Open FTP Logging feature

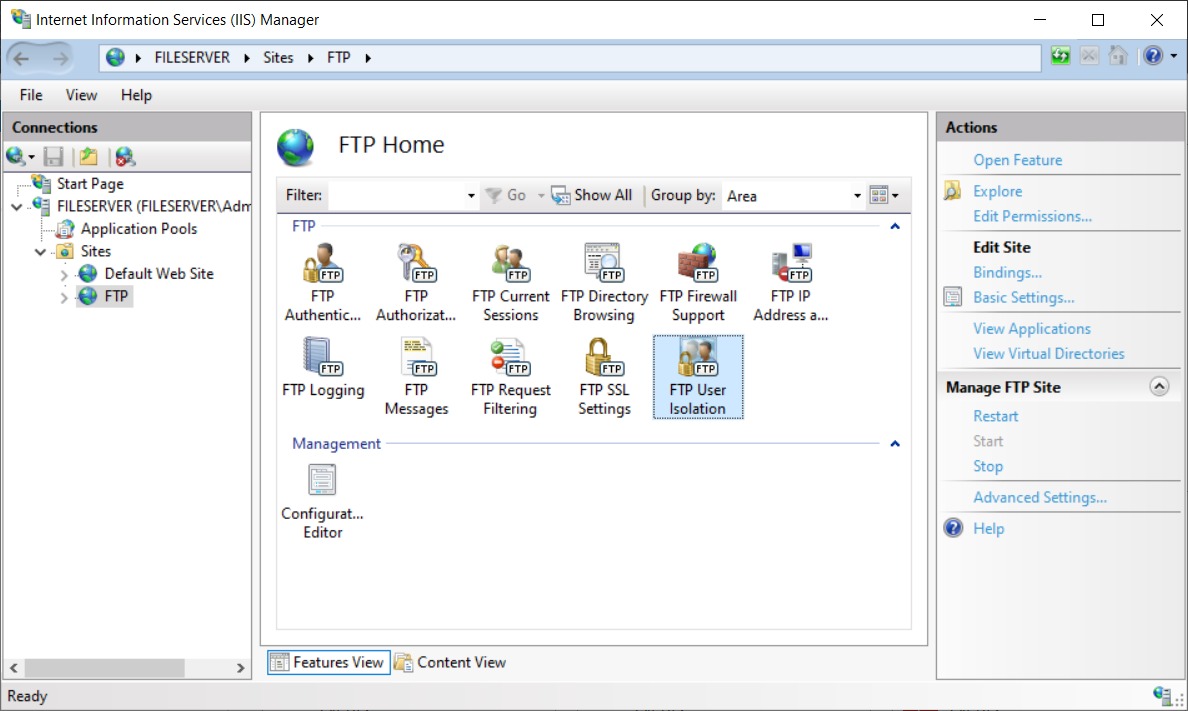pos(323,368)
